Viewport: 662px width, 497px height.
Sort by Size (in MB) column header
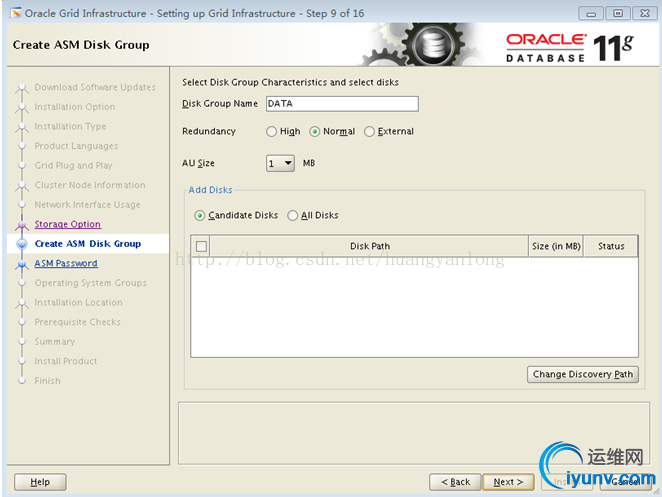pos(556,246)
